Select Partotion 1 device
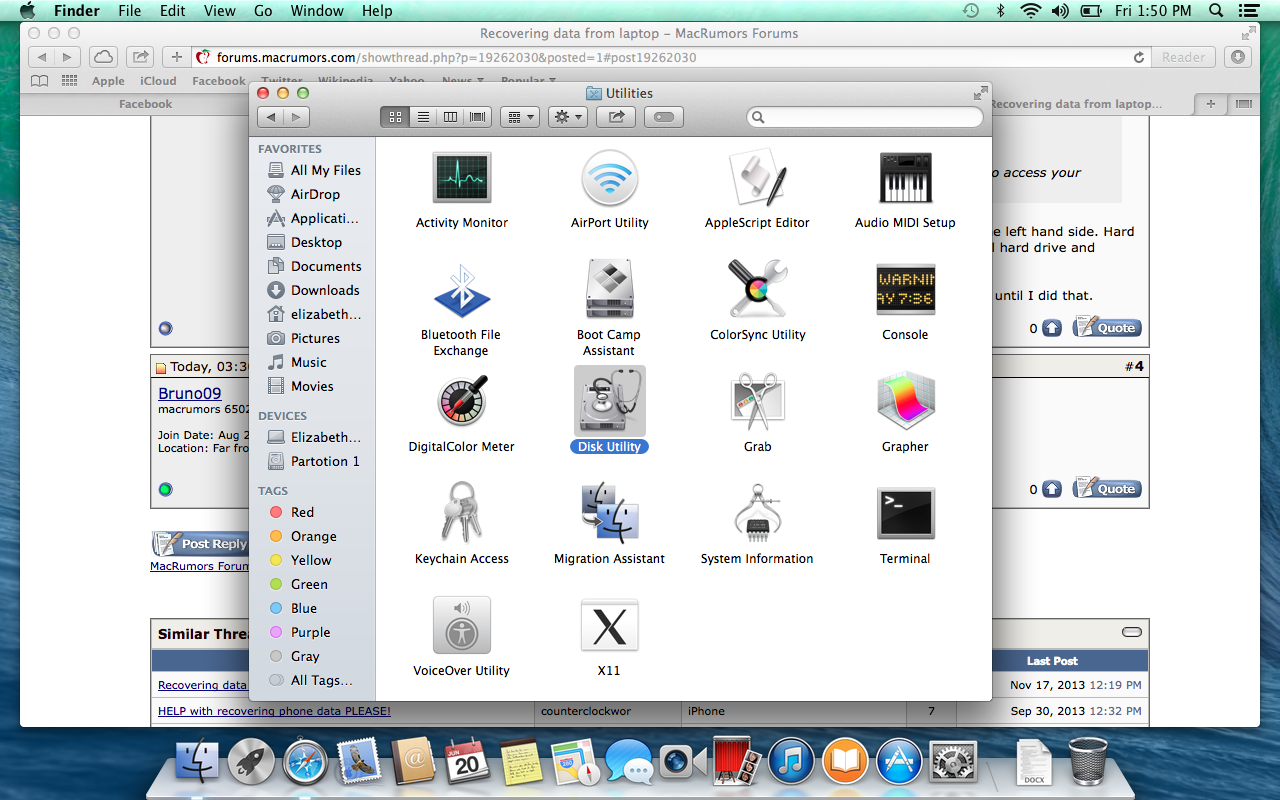Viewport: 1280px width, 800px height. 313,461
